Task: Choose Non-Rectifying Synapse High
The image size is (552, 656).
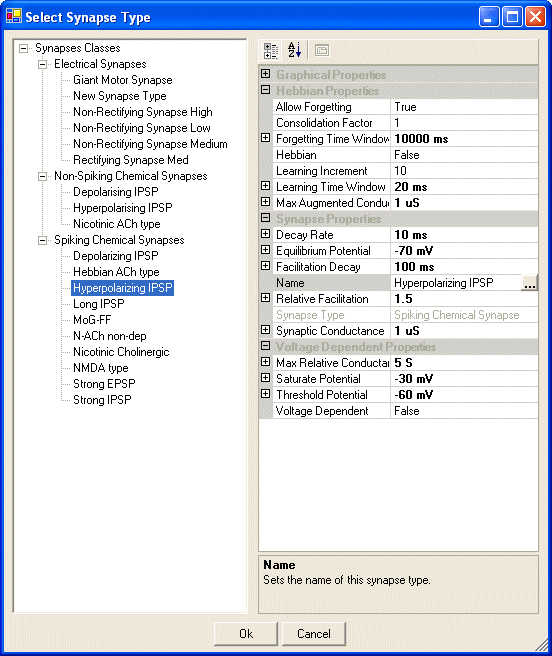Action: (x=143, y=112)
